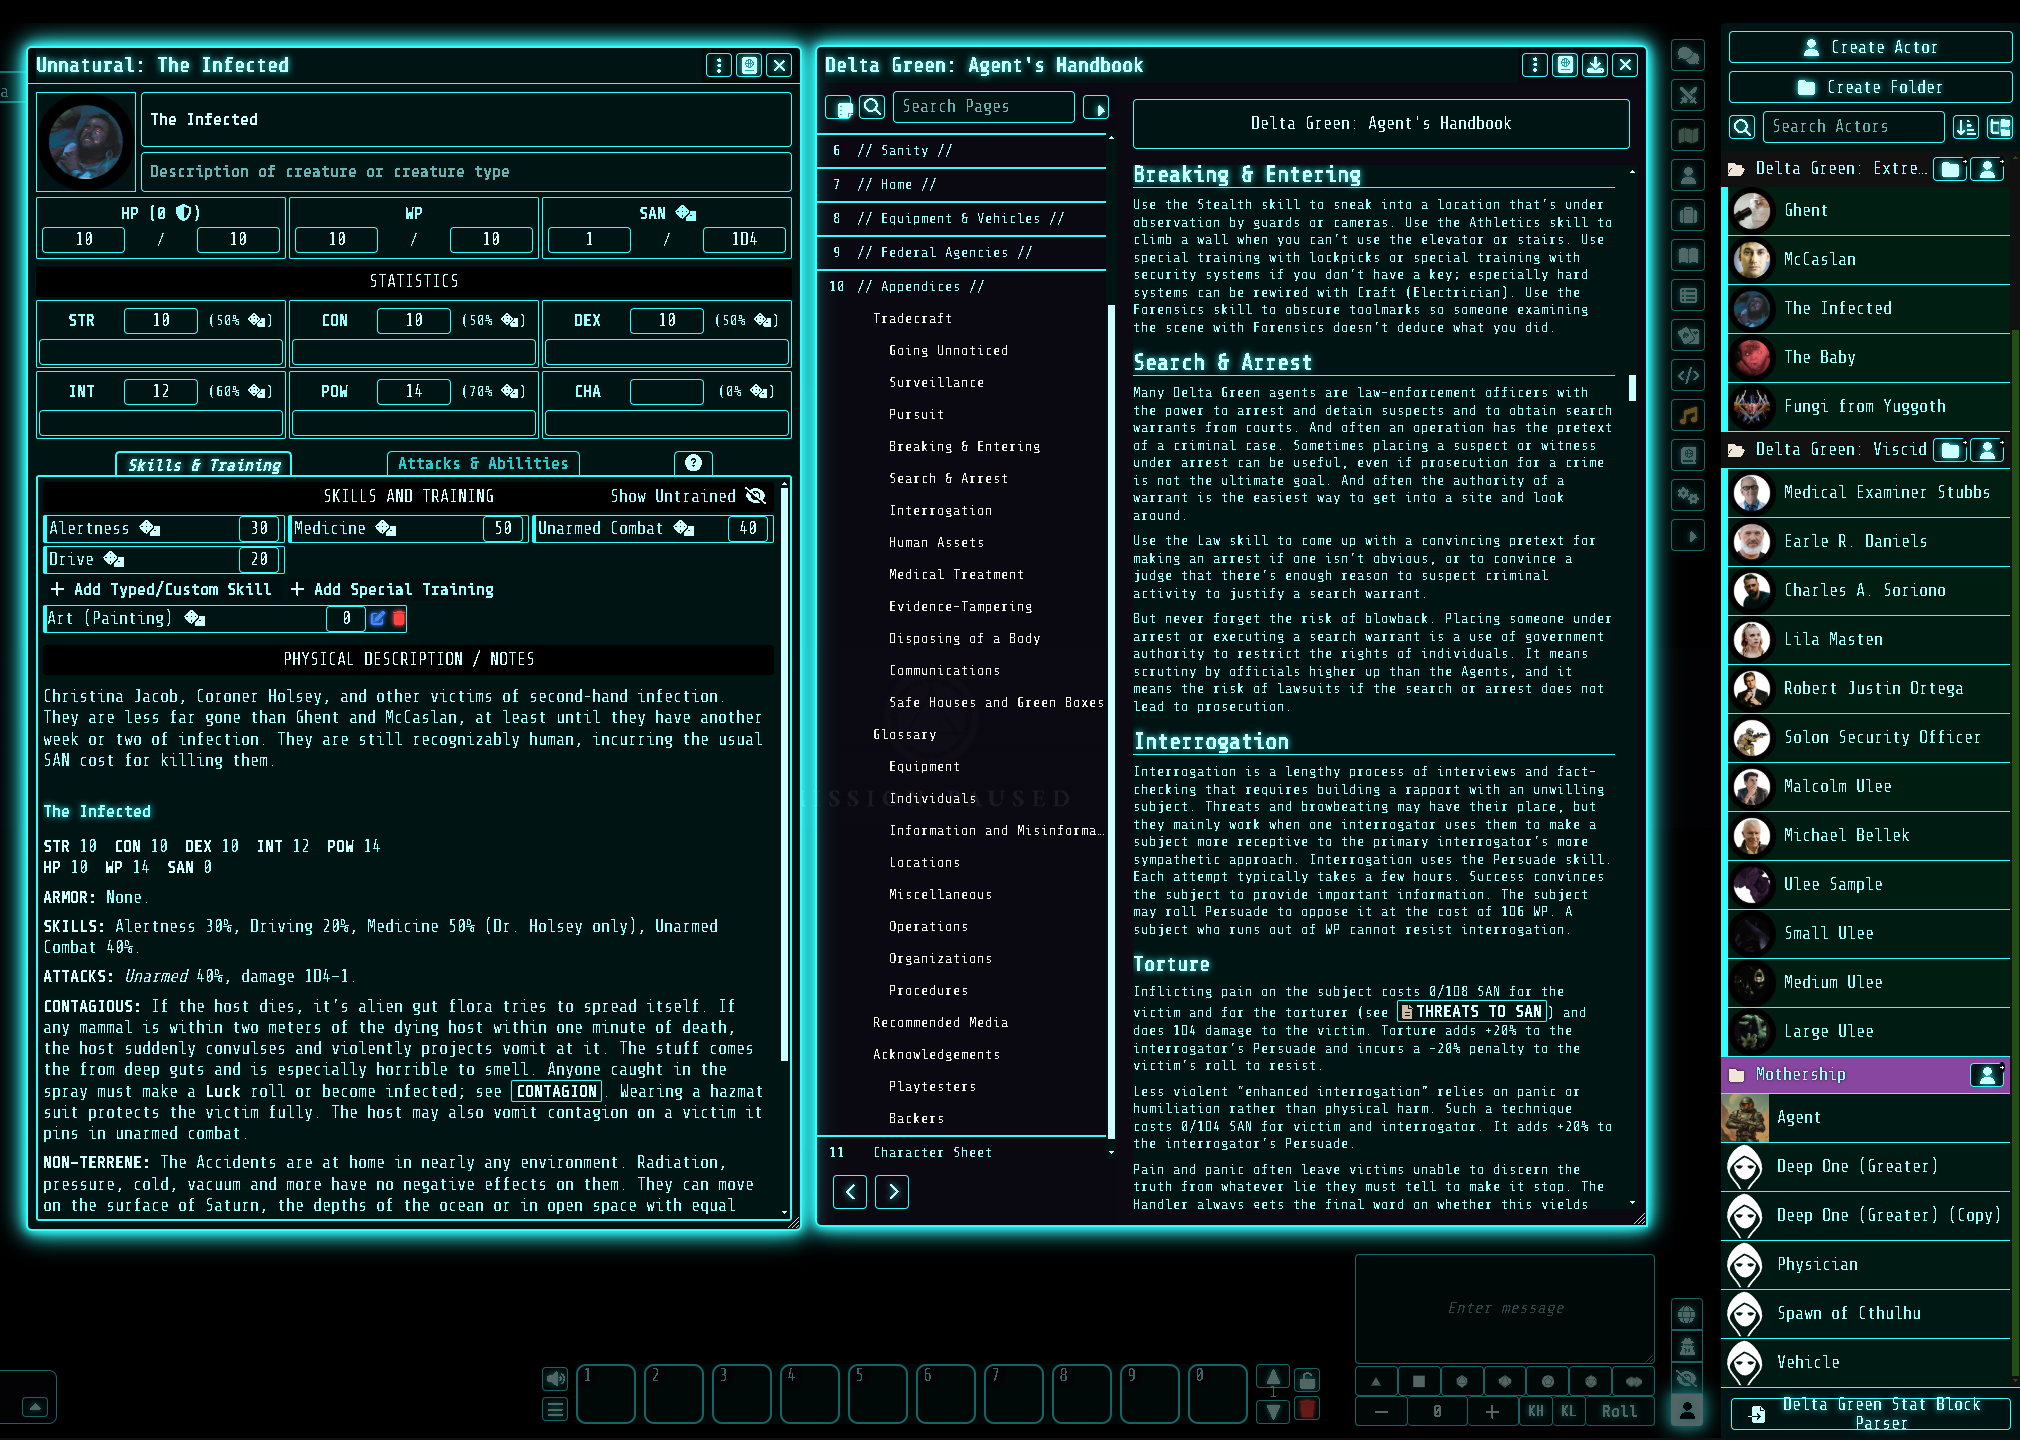
Task: Click the Search Actors input field
Action: [1852, 127]
